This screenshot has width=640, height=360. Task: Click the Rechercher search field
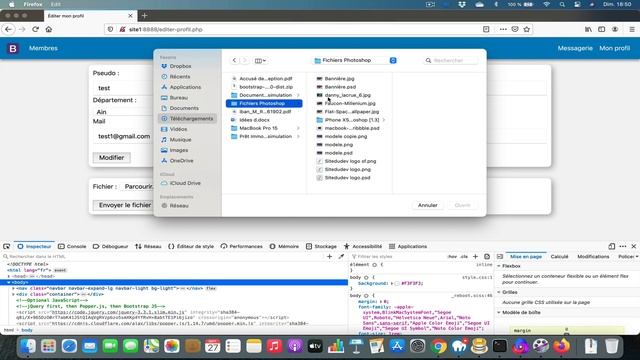[x=451, y=60]
